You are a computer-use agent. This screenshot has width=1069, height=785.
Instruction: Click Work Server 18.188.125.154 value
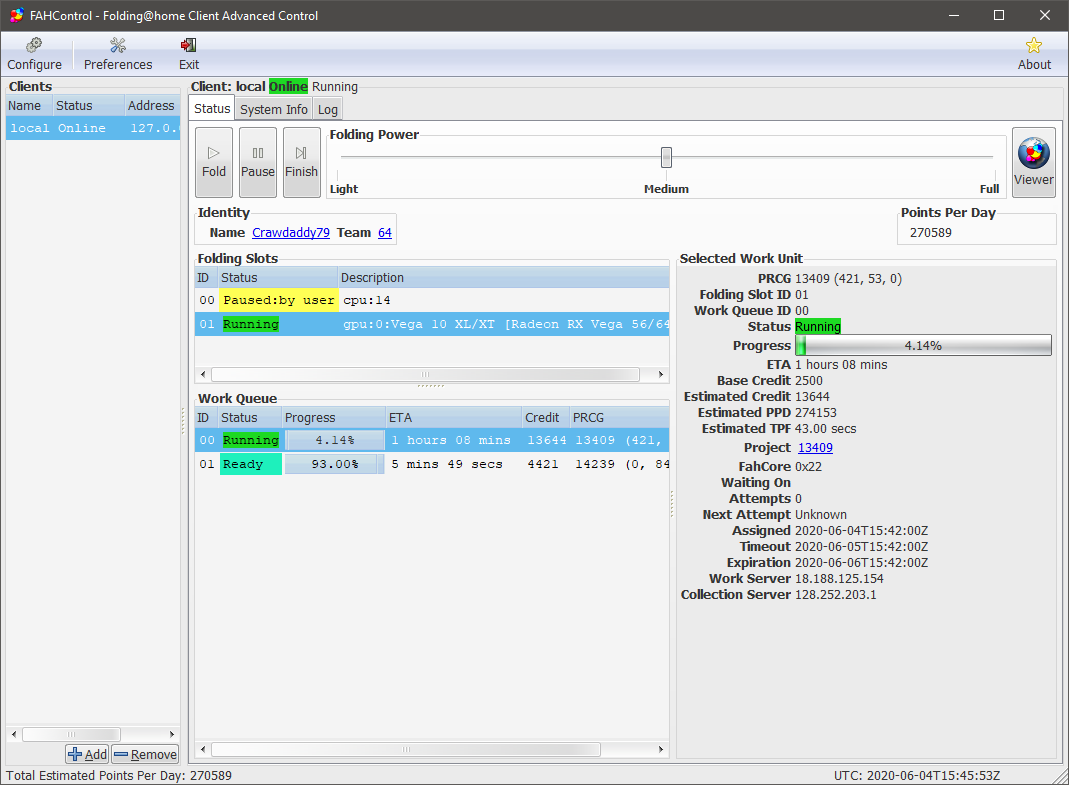click(839, 579)
